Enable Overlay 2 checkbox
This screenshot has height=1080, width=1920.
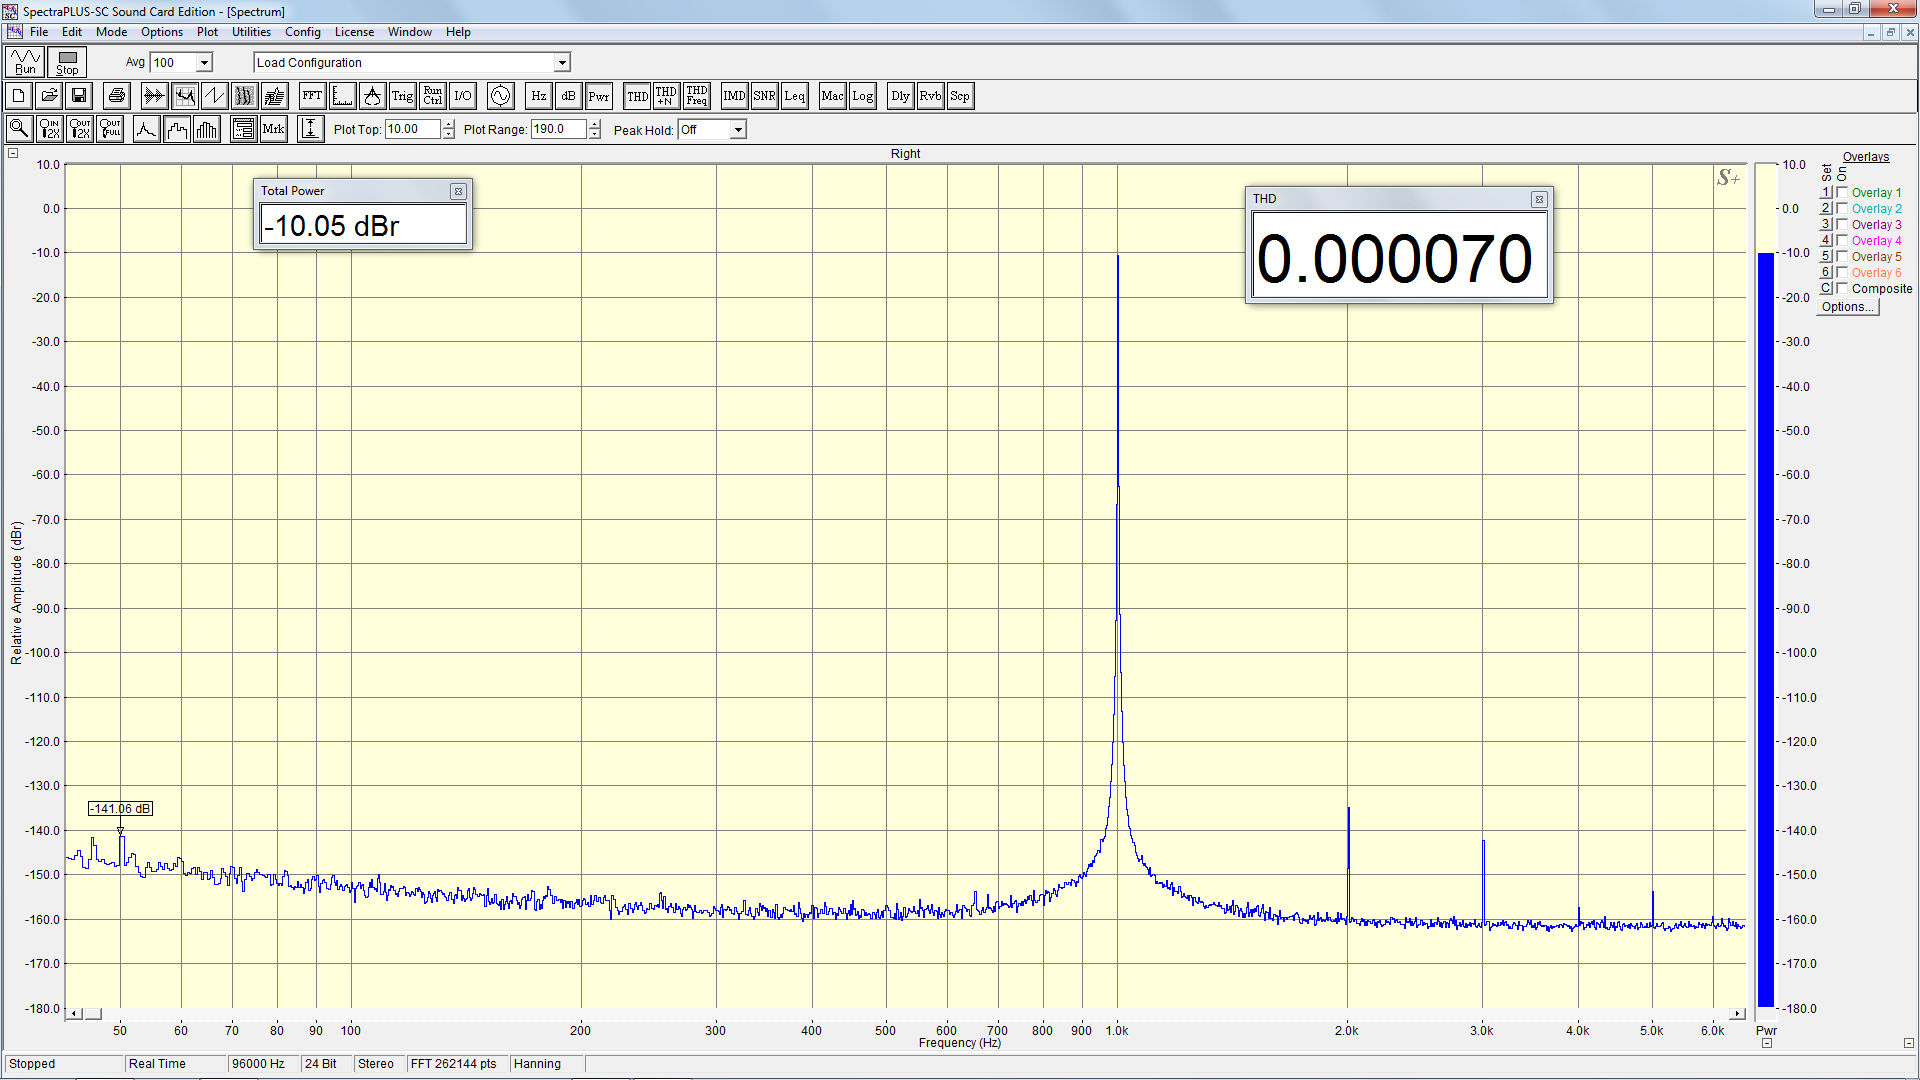coord(1842,208)
